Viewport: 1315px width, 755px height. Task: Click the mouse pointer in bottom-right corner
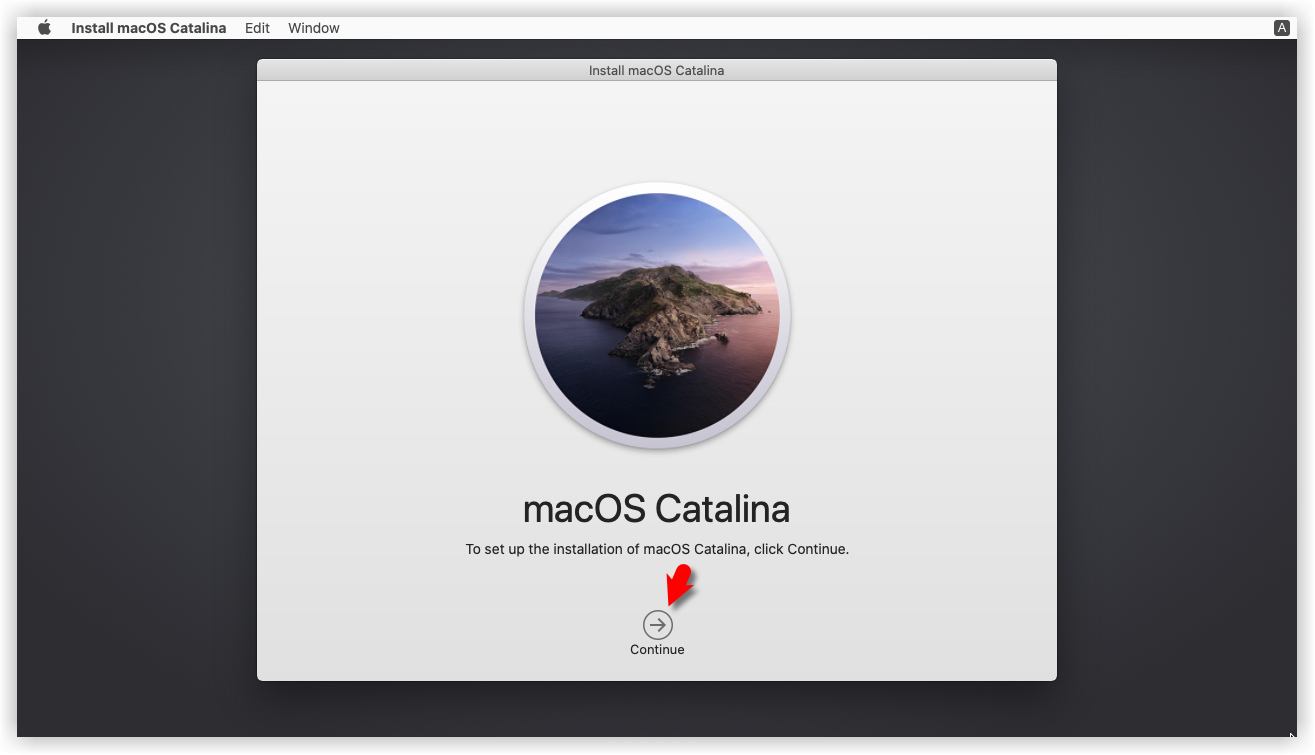(1292, 737)
